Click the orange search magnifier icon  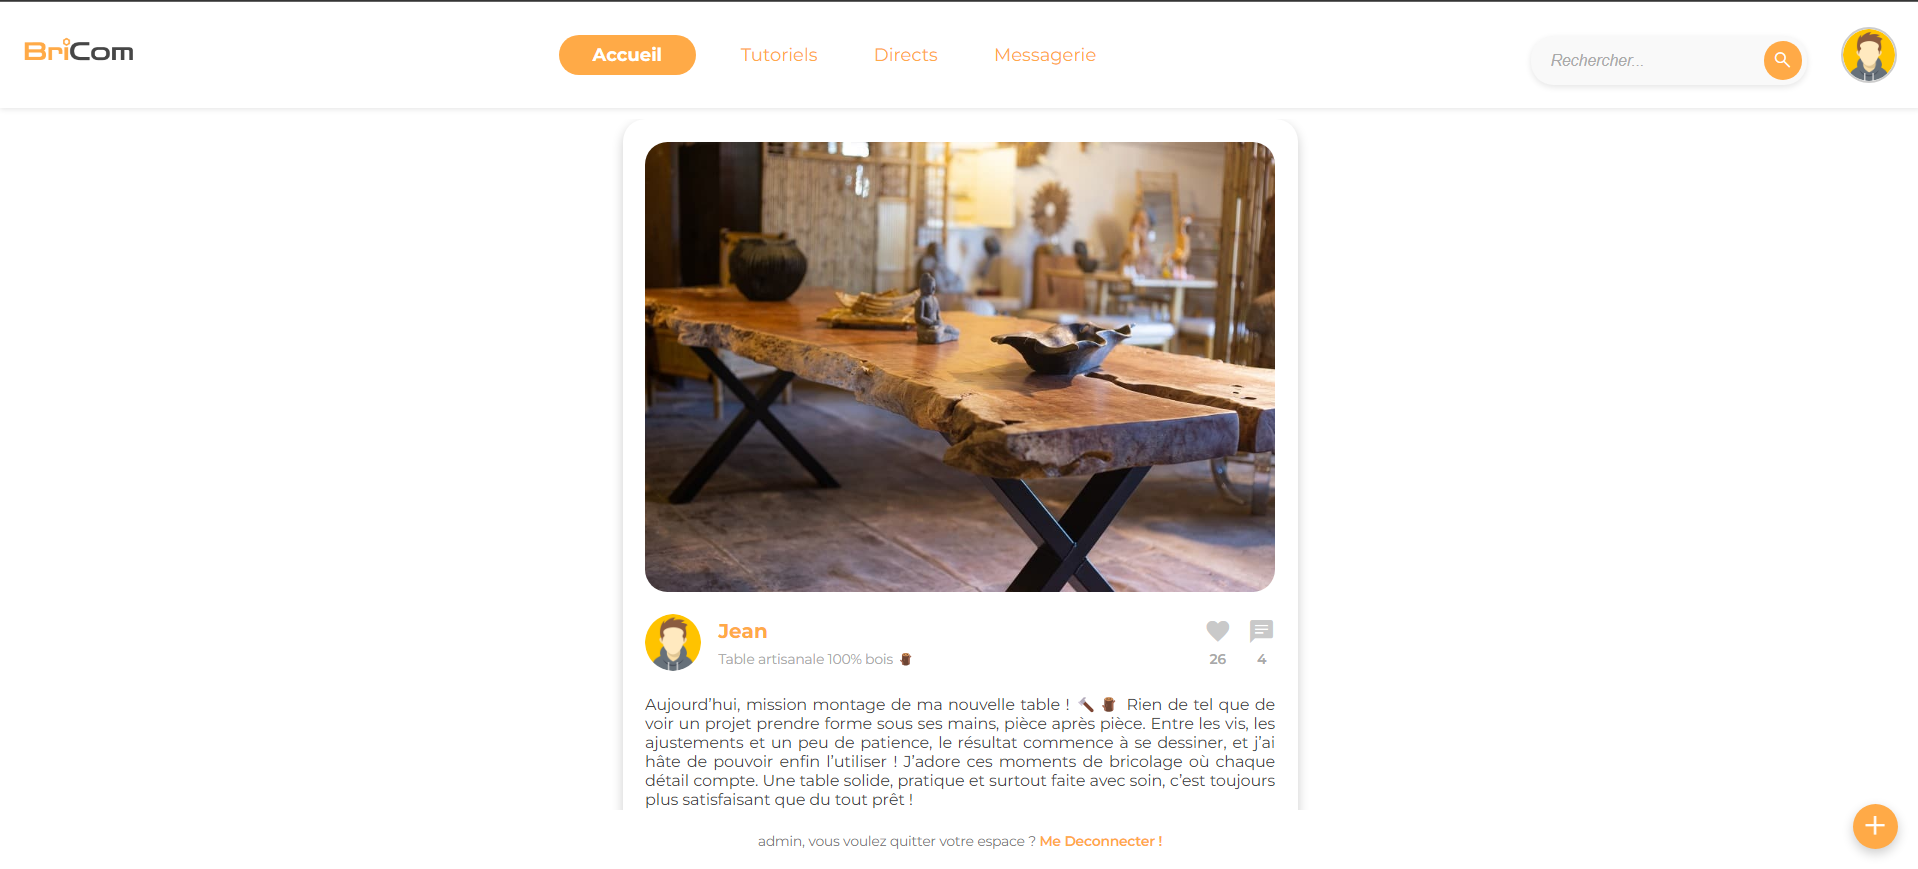tap(1782, 60)
